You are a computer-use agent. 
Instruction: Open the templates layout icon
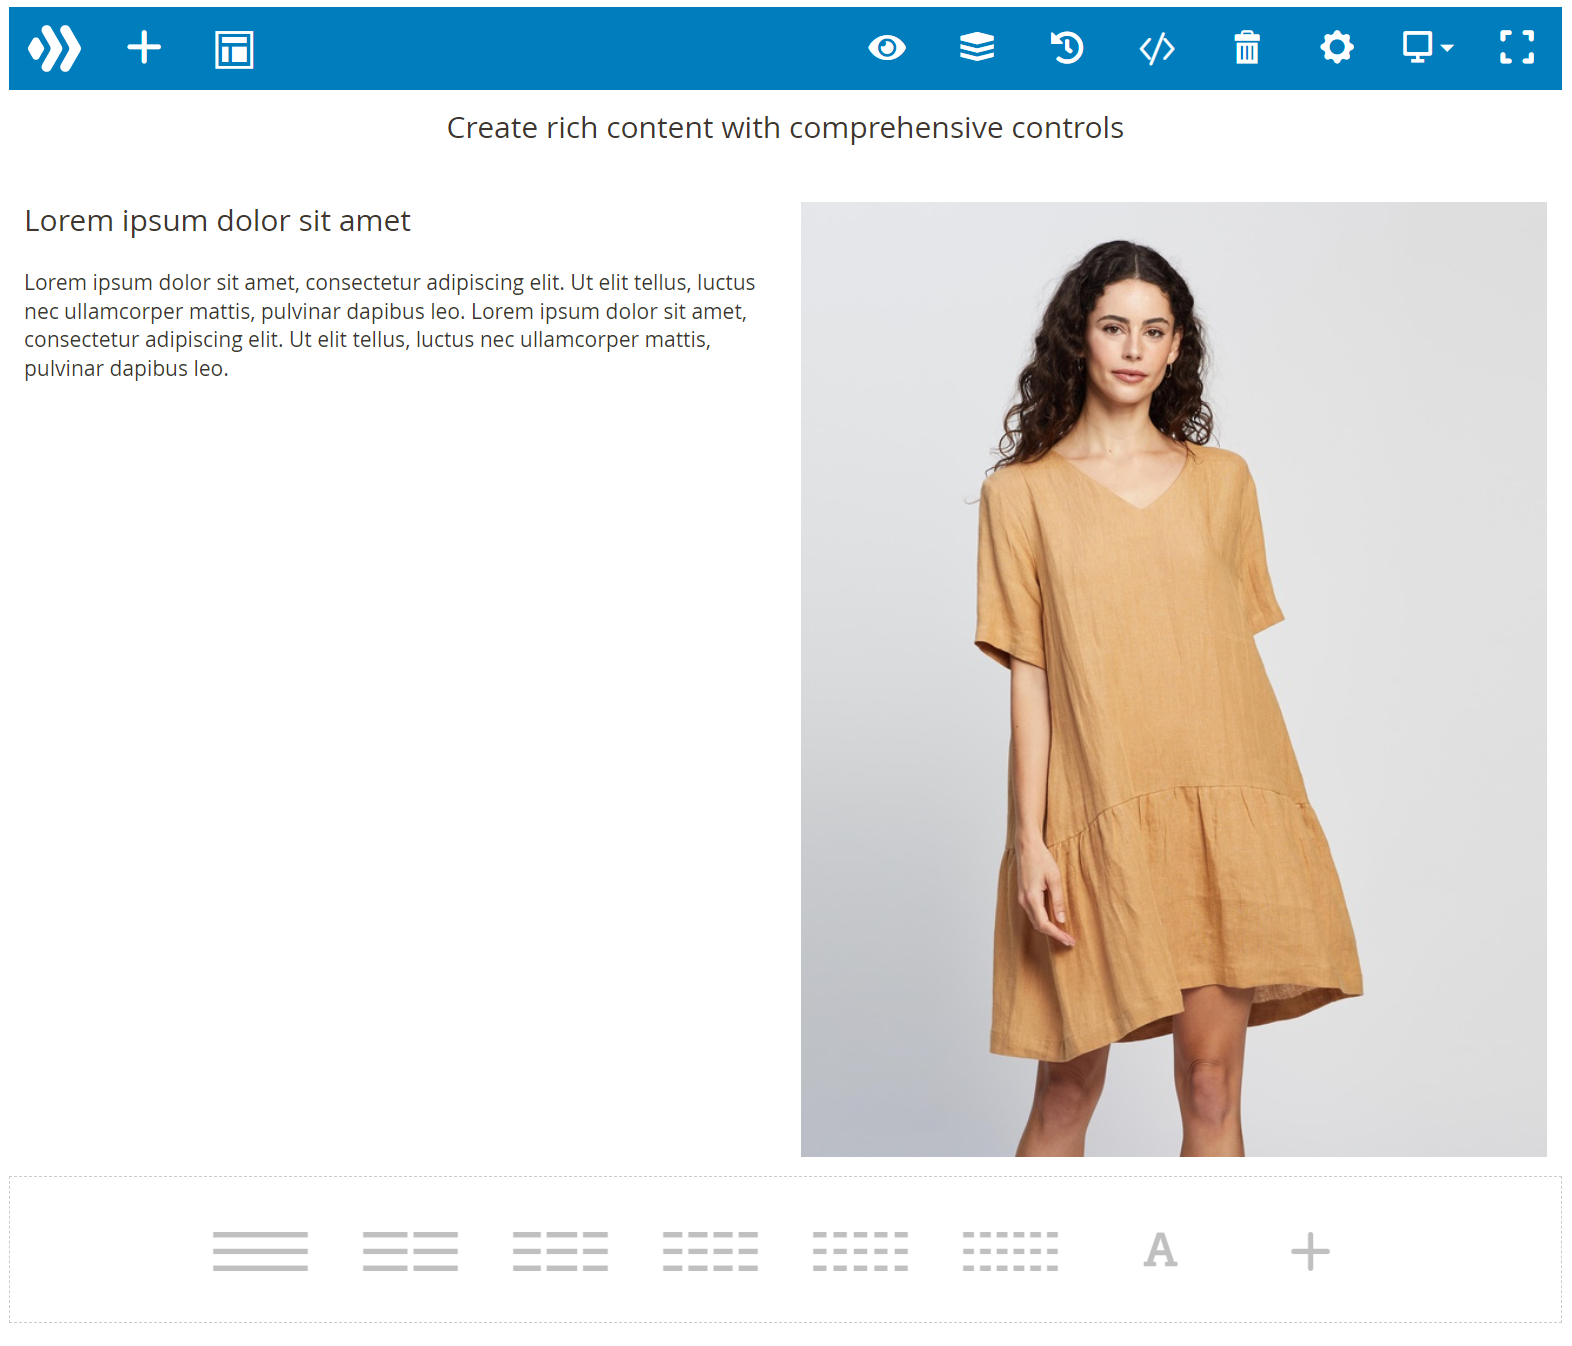click(234, 49)
